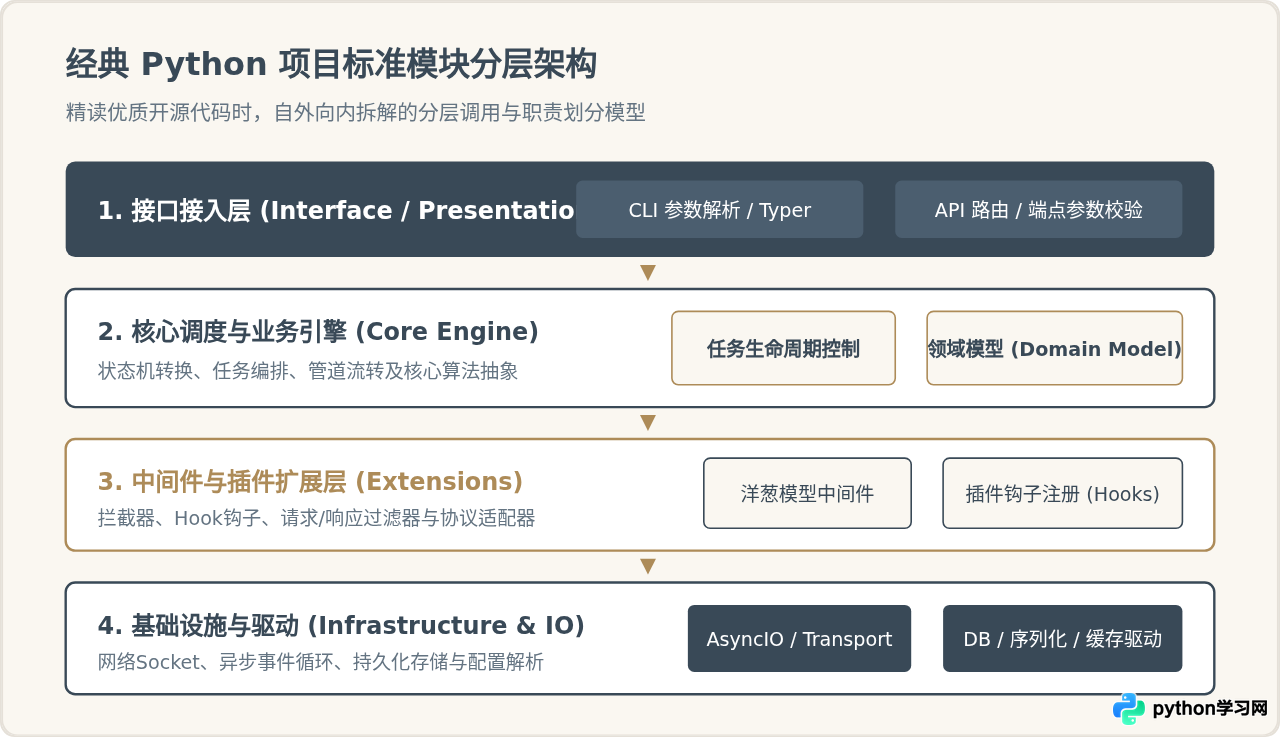1280x738 pixels.
Task: Click the 拦截器、Hook钩子 description text
Action: [316, 518]
